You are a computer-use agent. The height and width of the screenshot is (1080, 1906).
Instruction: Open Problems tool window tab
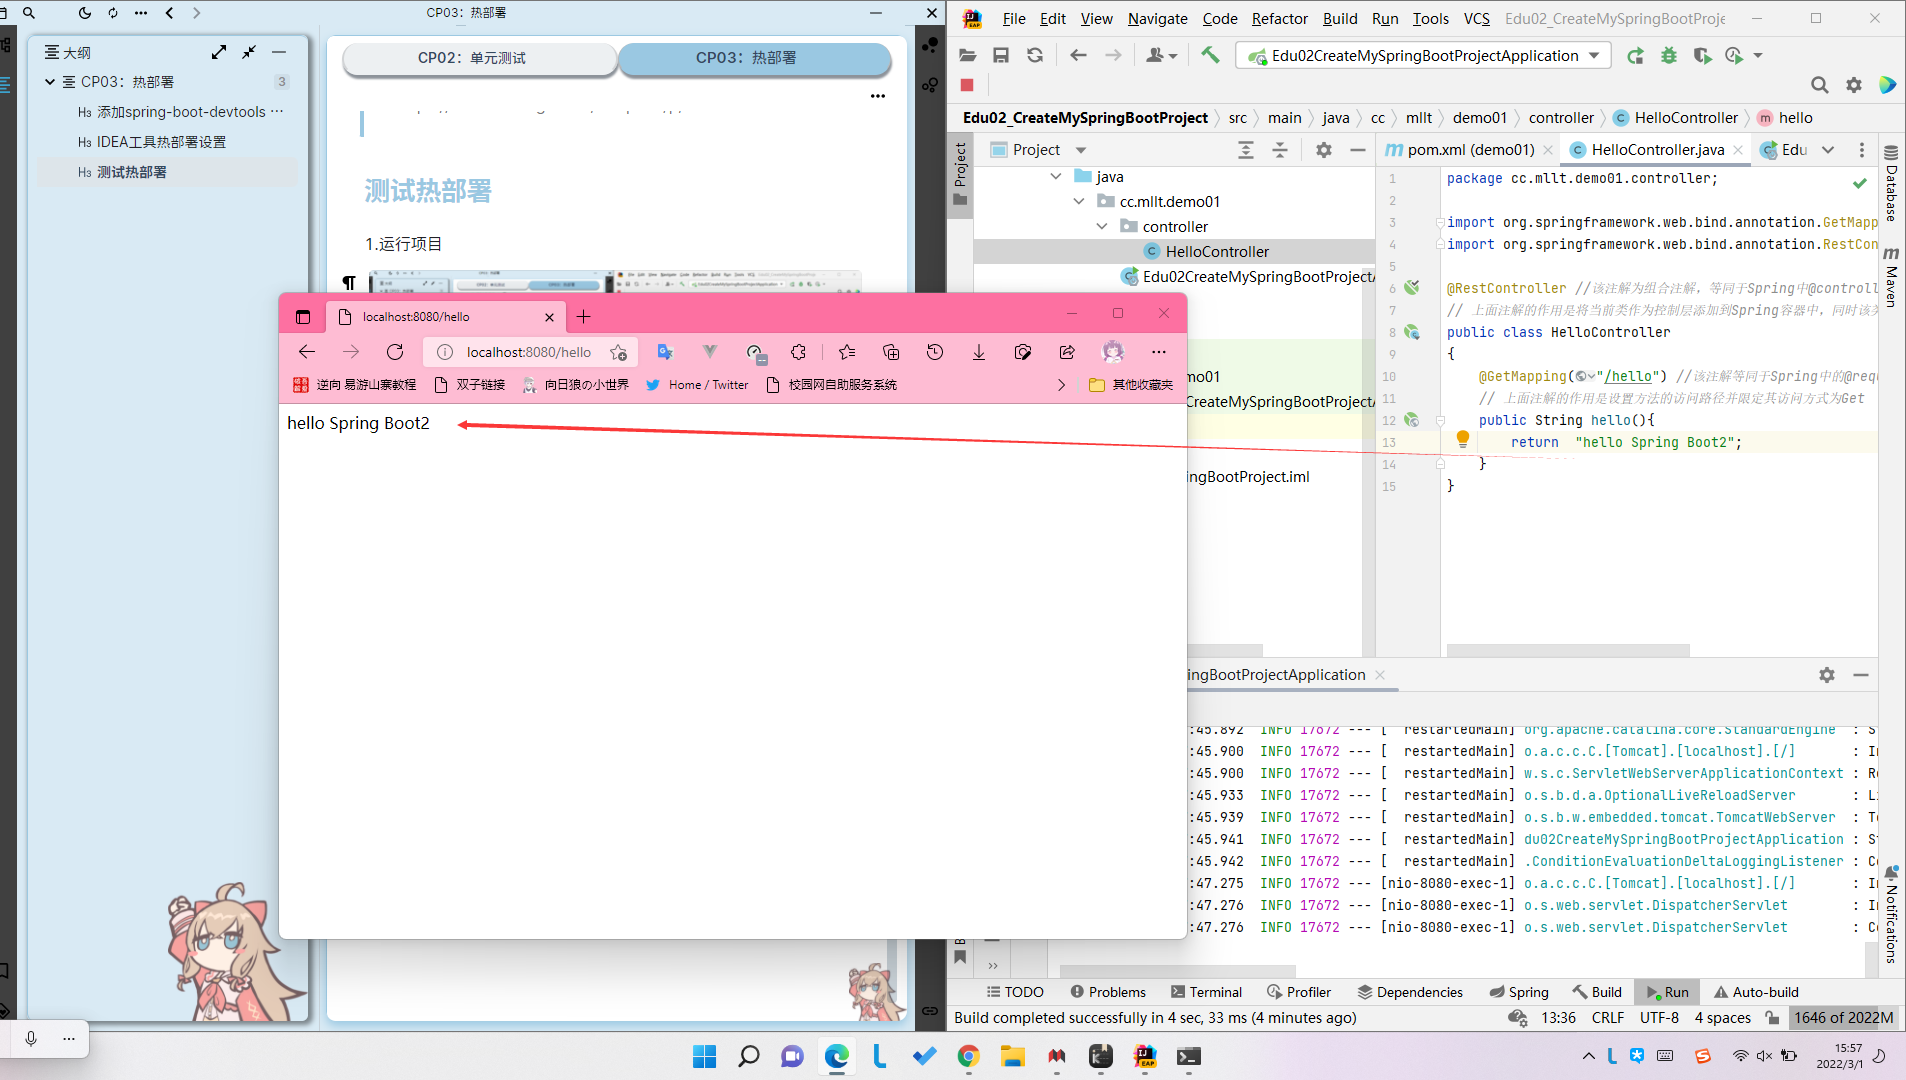[x=1108, y=992]
